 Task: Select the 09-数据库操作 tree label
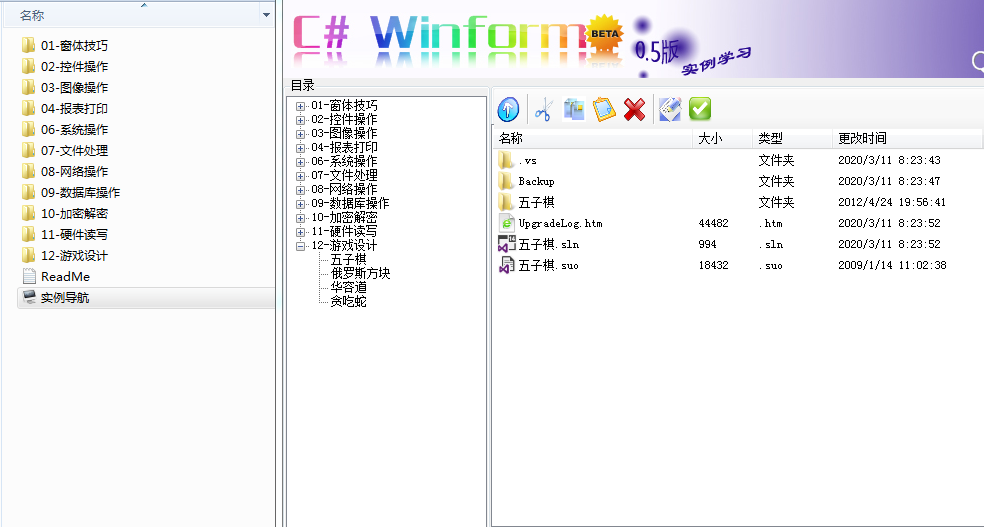click(x=350, y=204)
